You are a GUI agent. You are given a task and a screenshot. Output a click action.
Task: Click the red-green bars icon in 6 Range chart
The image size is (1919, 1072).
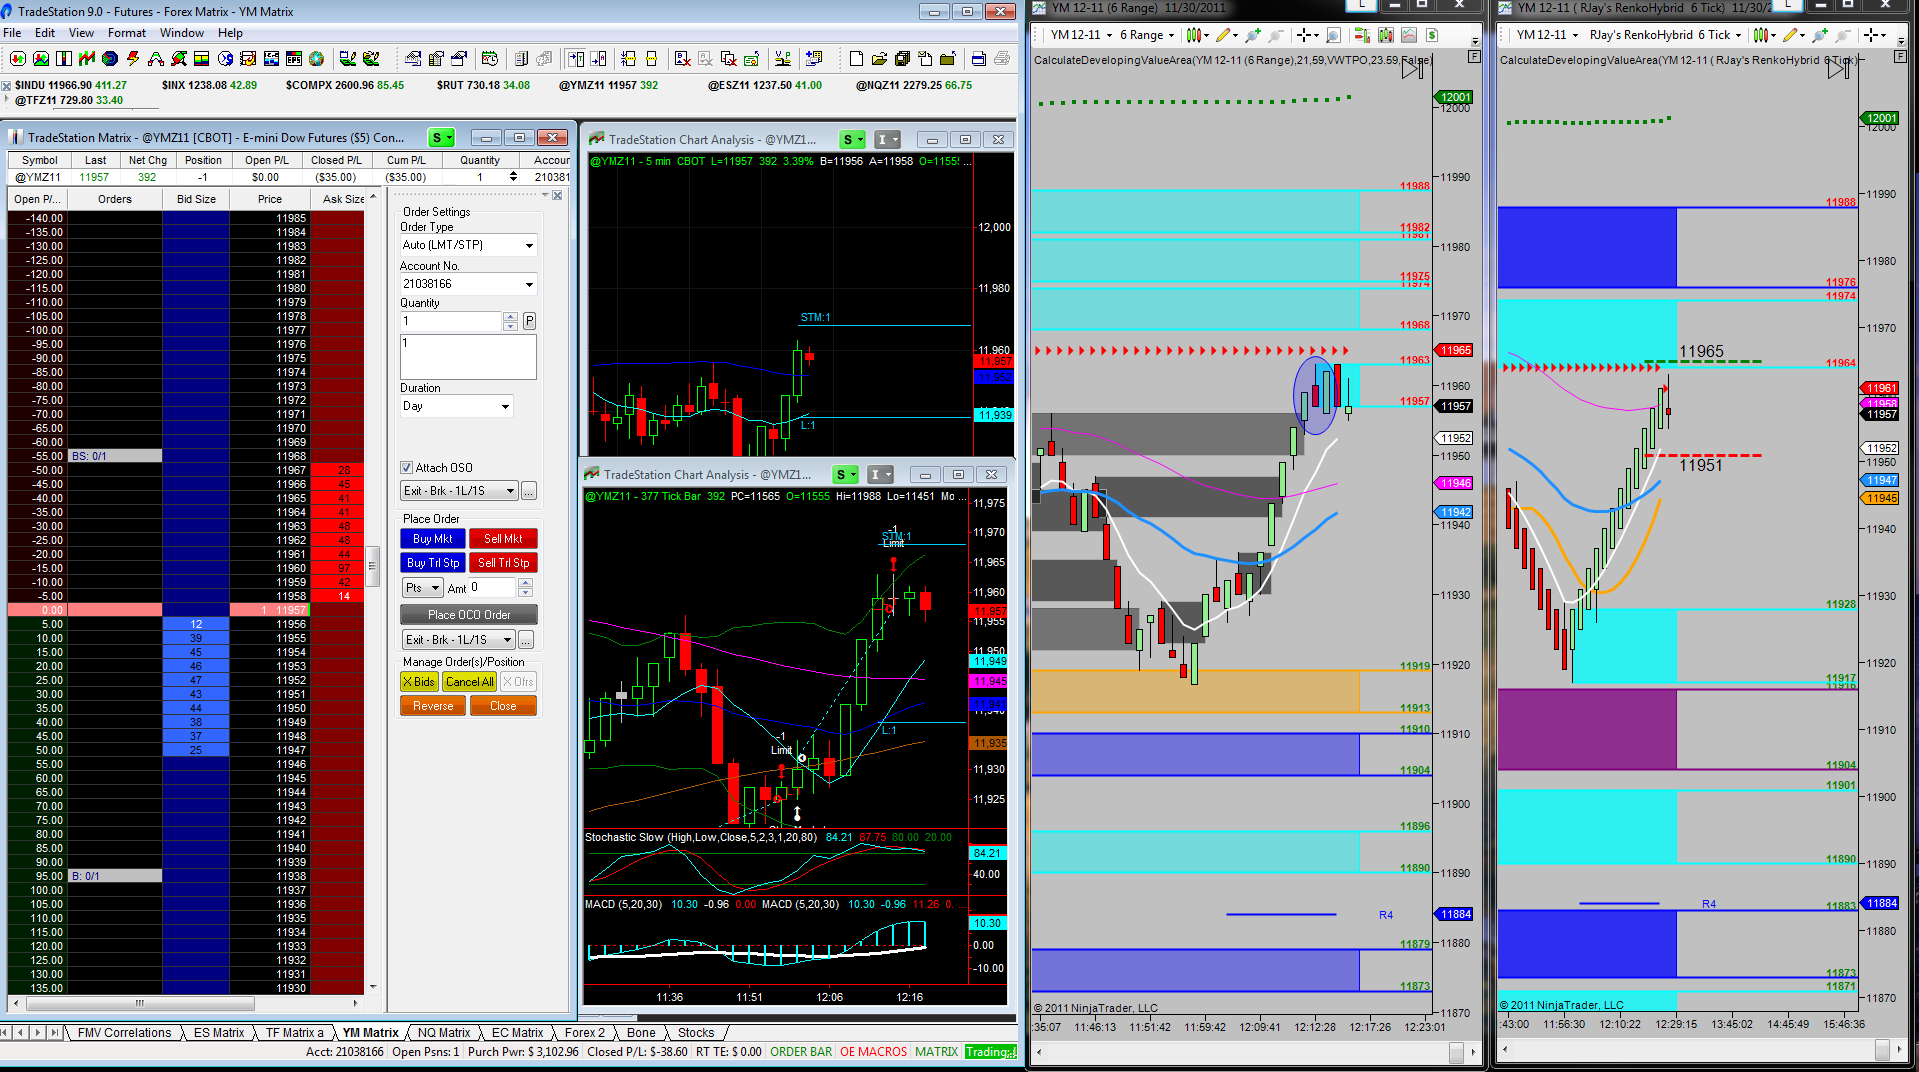point(1362,35)
